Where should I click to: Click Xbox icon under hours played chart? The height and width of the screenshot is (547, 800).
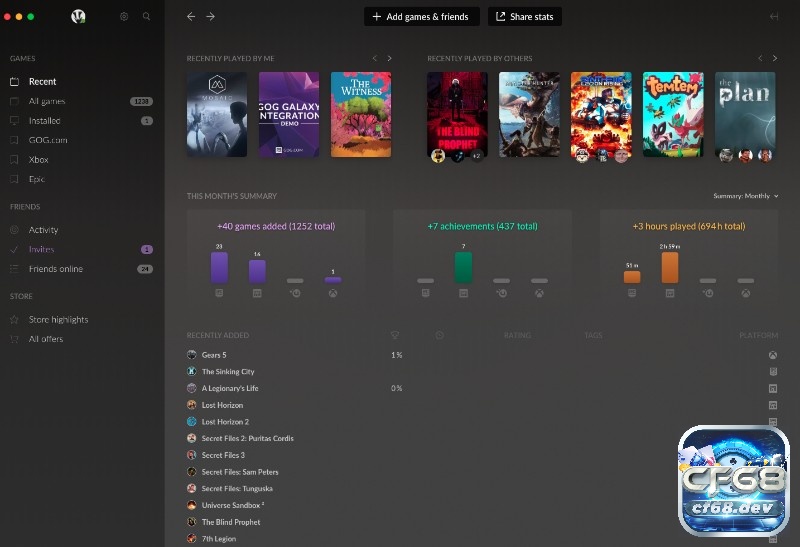tap(746, 293)
